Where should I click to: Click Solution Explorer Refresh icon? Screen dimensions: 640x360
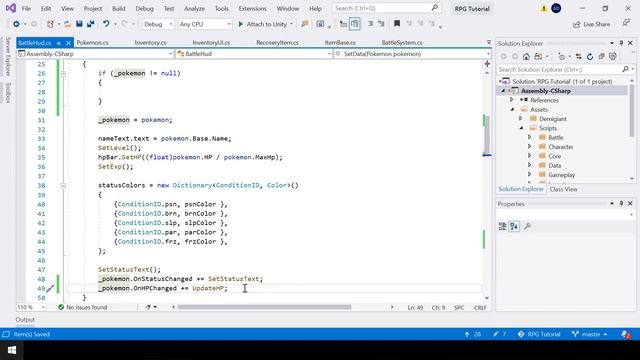pyautogui.click(x=590, y=57)
